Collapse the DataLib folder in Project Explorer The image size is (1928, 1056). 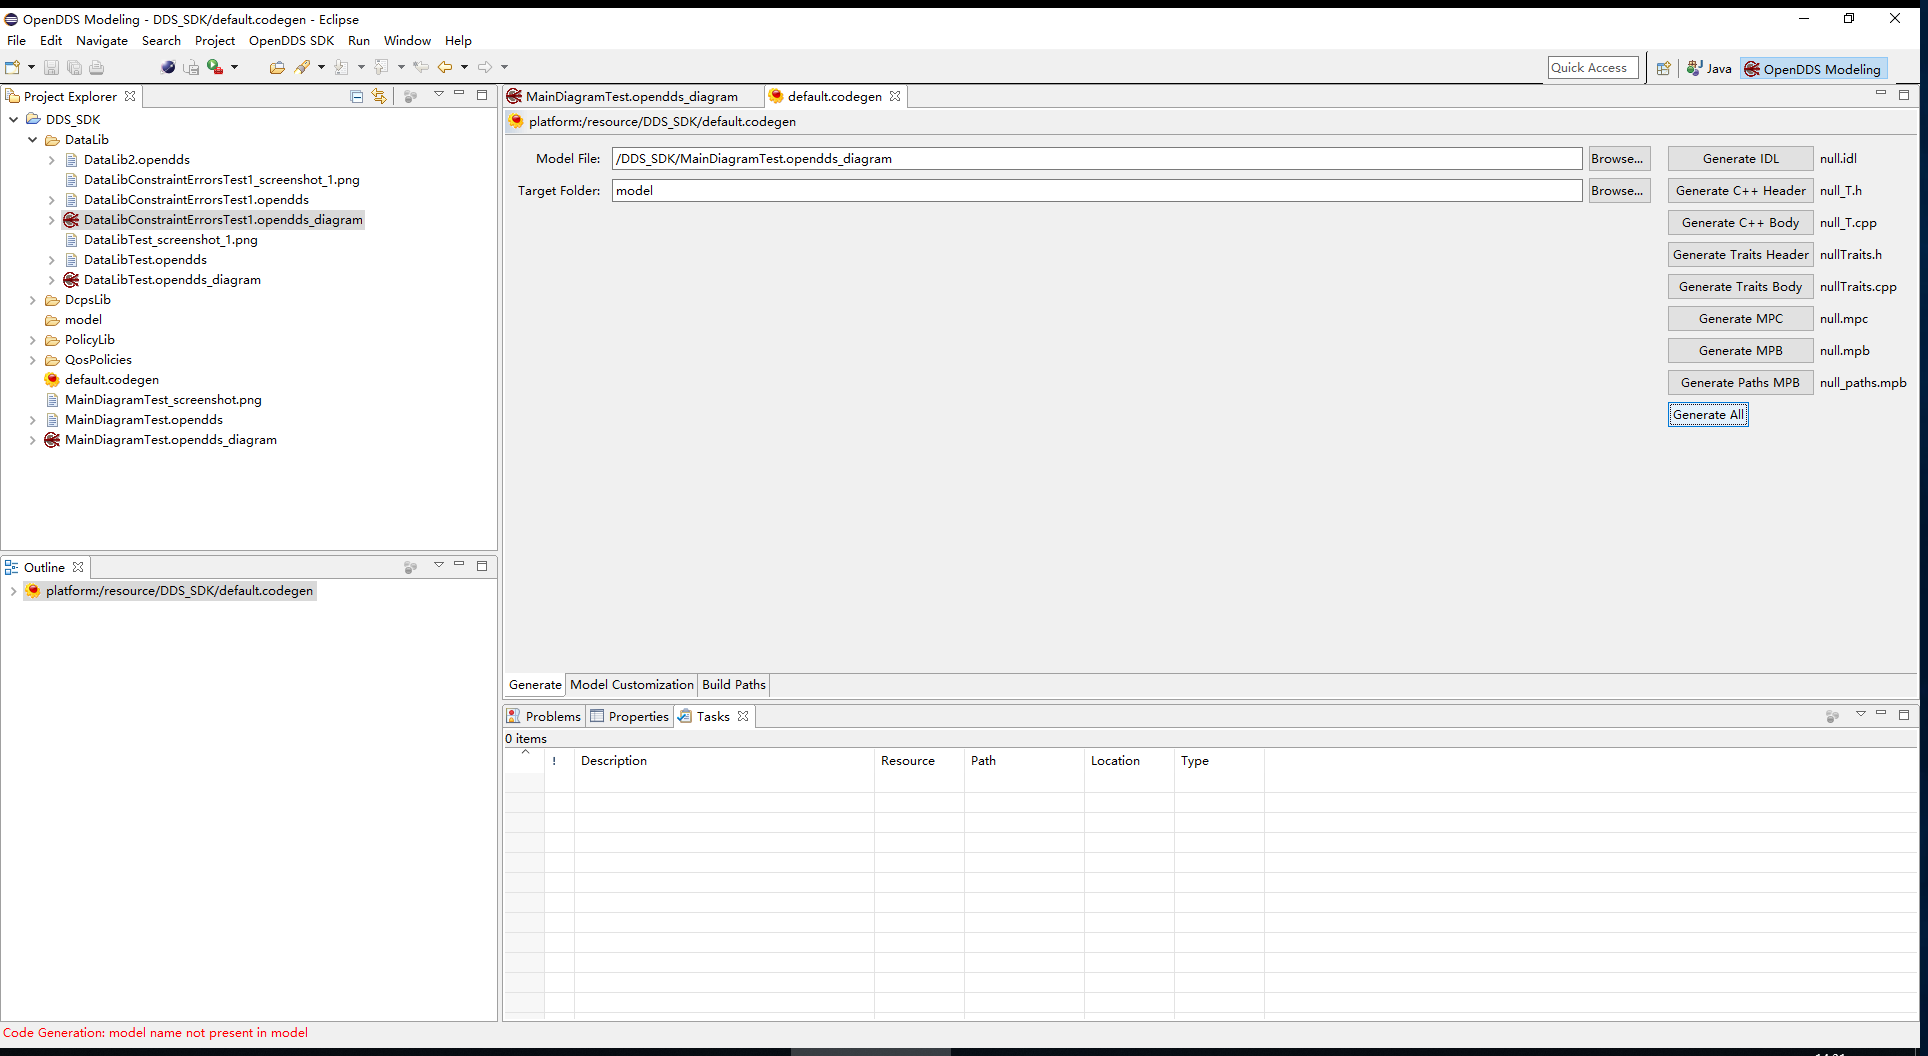[x=31, y=140]
